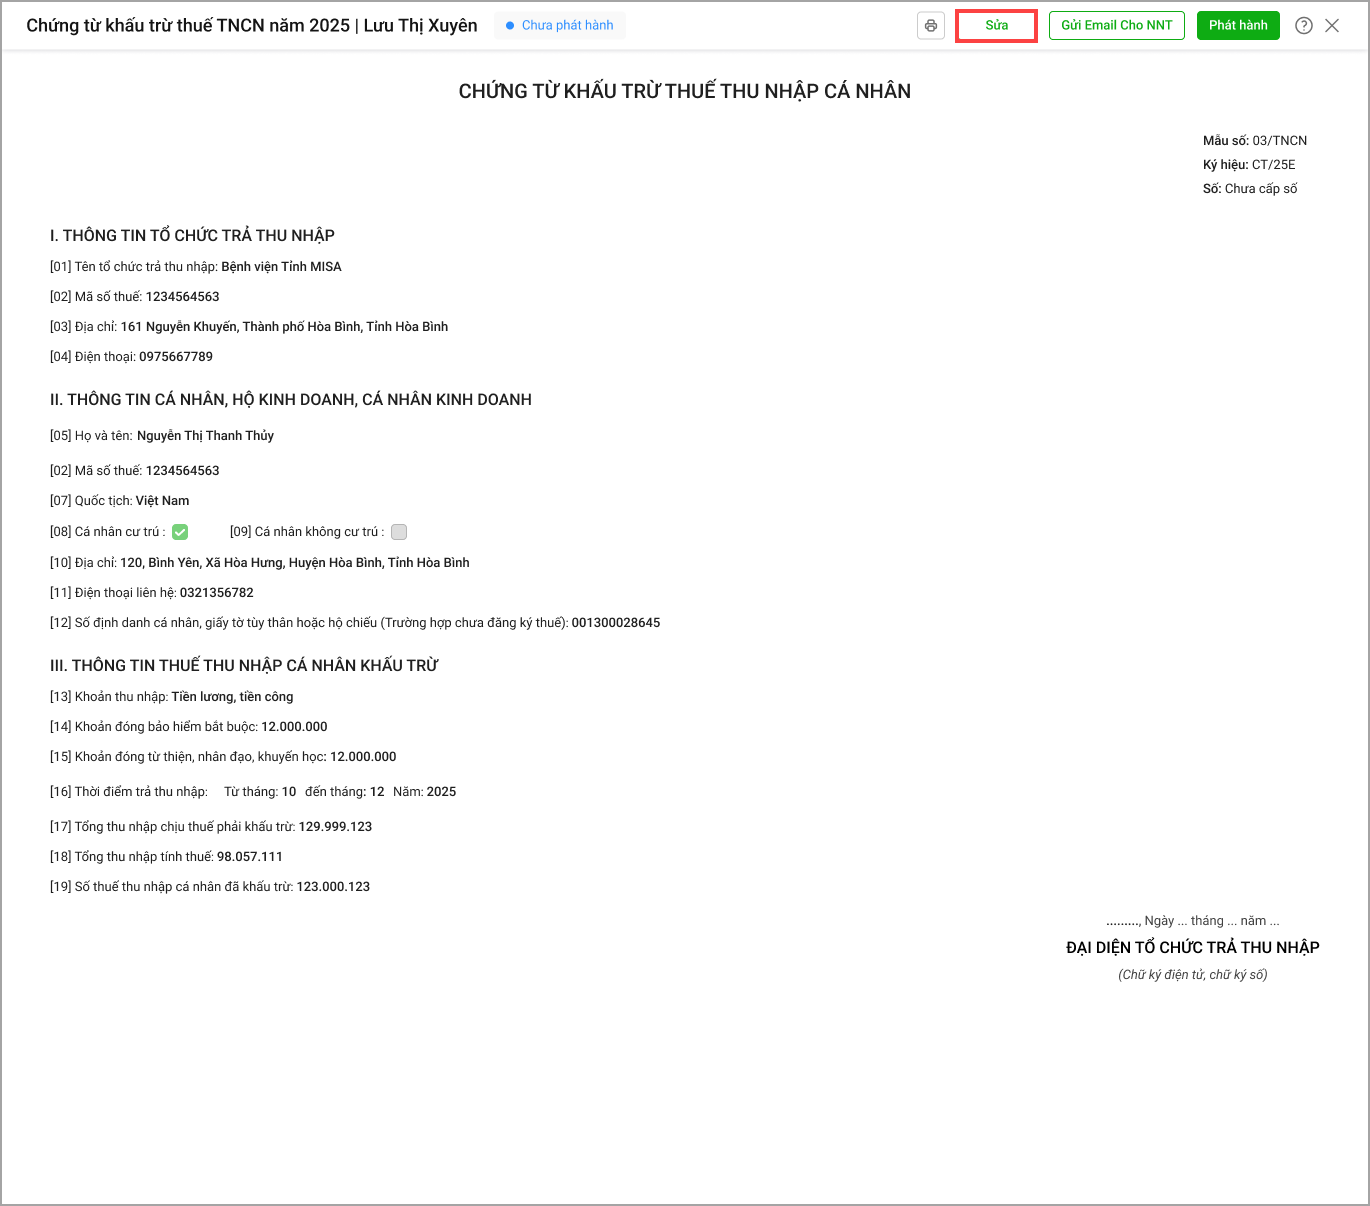This screenshot has height=1206, width=1370.
Task: Click the Ký hiệu CT/25E text
Action: (x=1248, y=165)
